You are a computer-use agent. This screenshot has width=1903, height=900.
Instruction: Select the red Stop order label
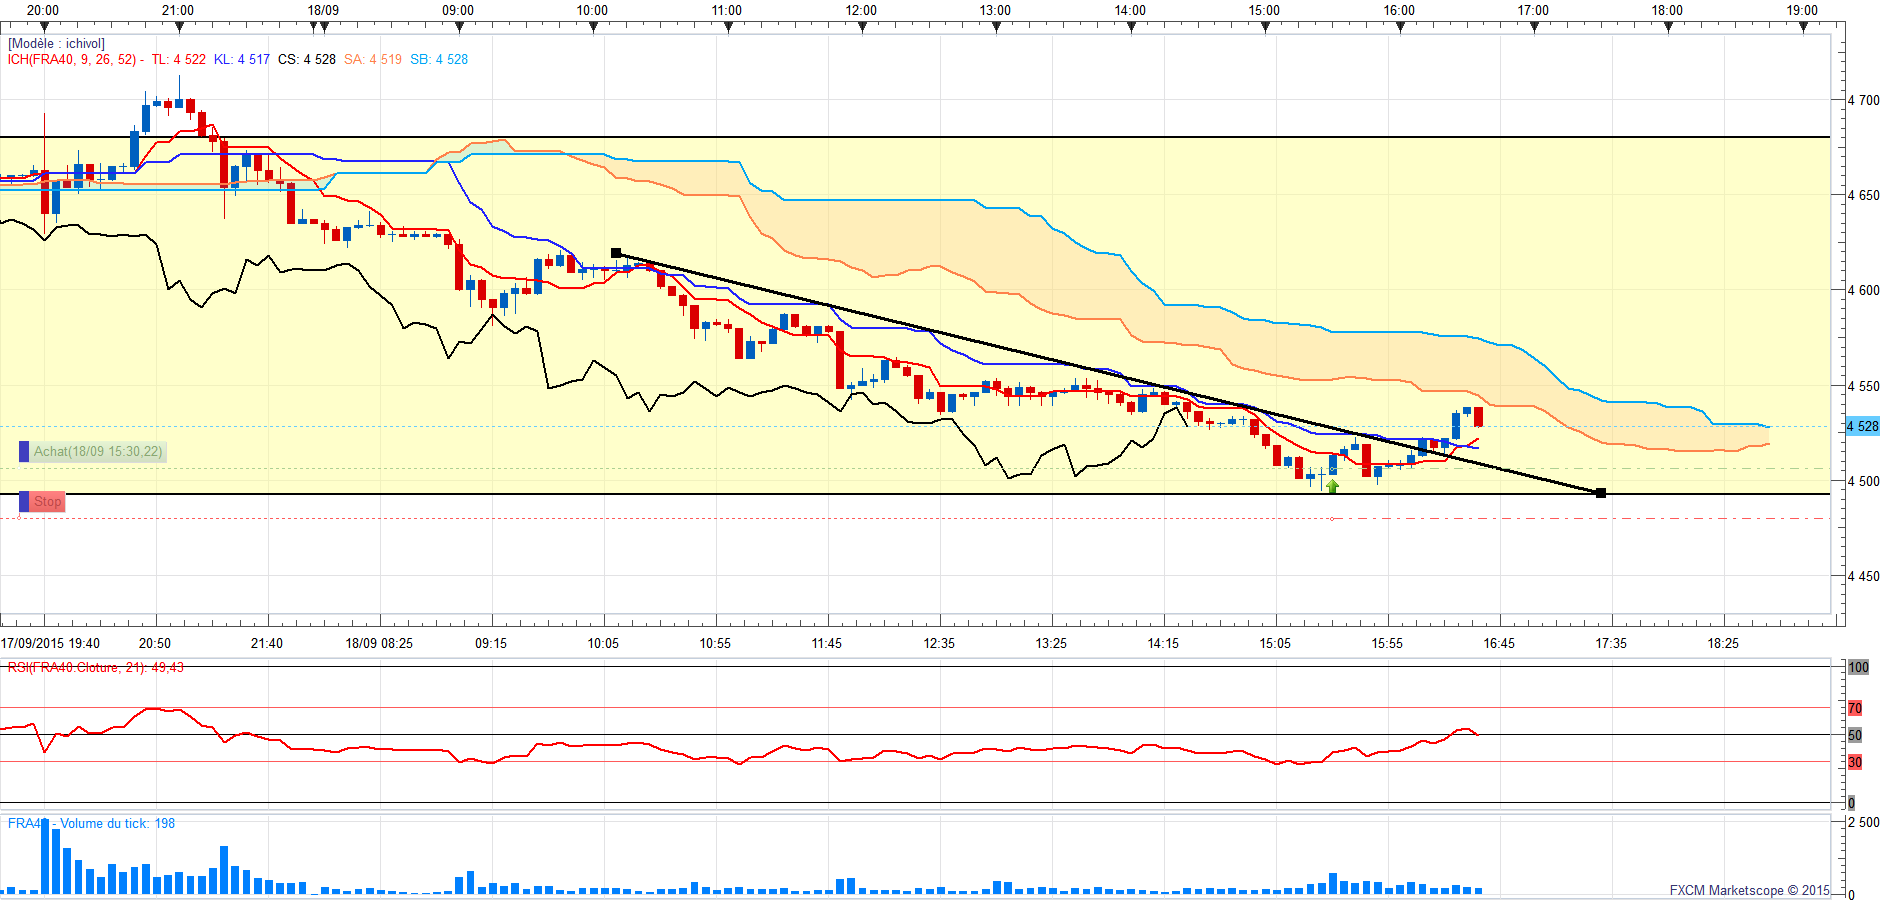tap(48, 502)
